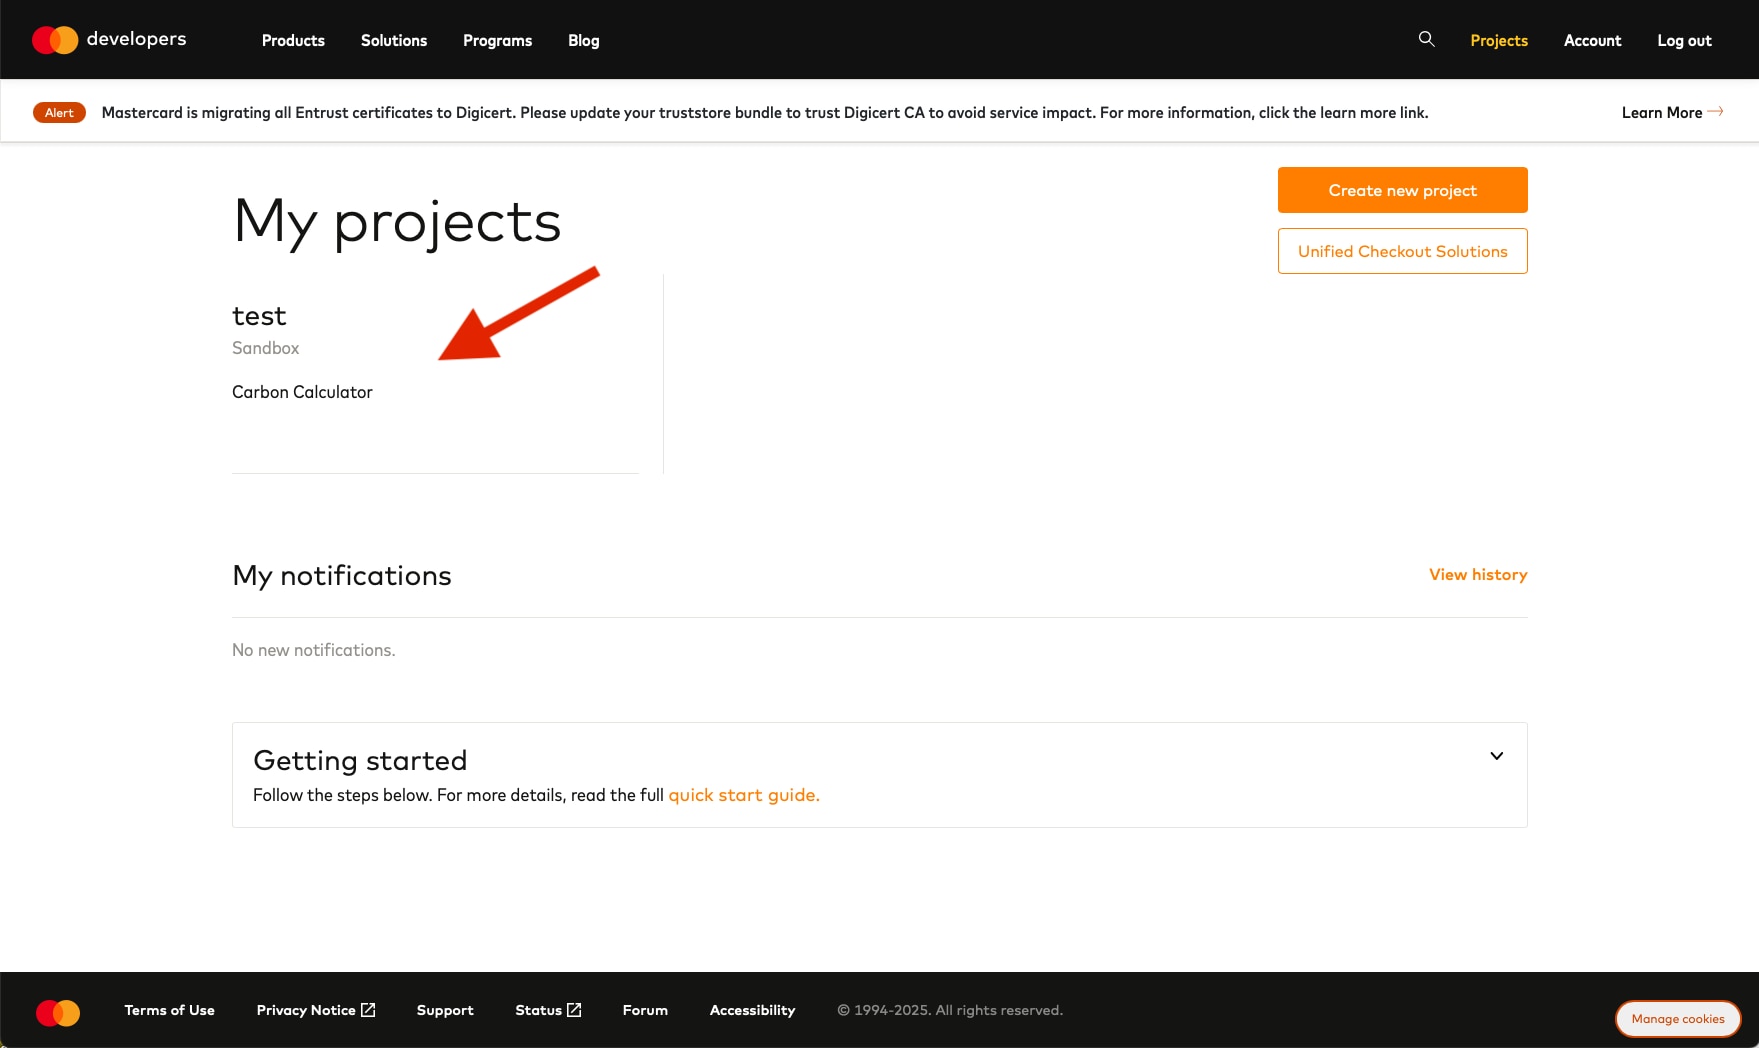Open the Programs menu
Viewport: 1759px width, 1048px height.
[497, 41]
